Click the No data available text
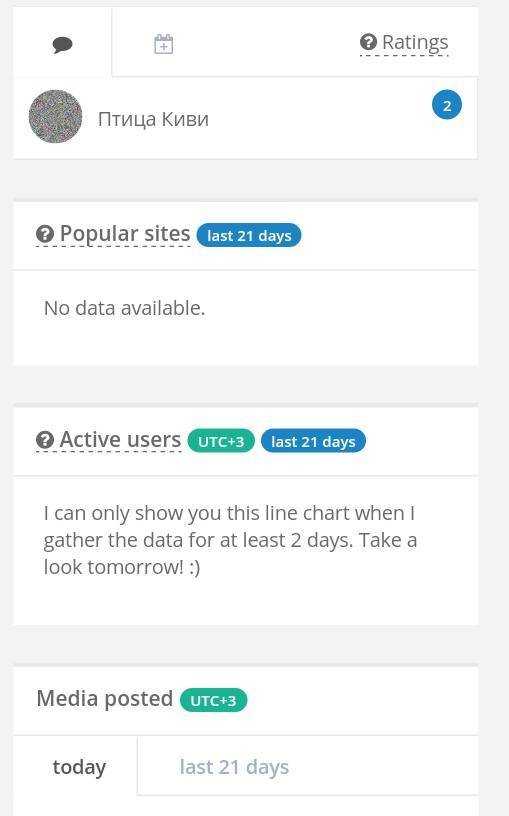509x816 pixels. coord(124,308)
